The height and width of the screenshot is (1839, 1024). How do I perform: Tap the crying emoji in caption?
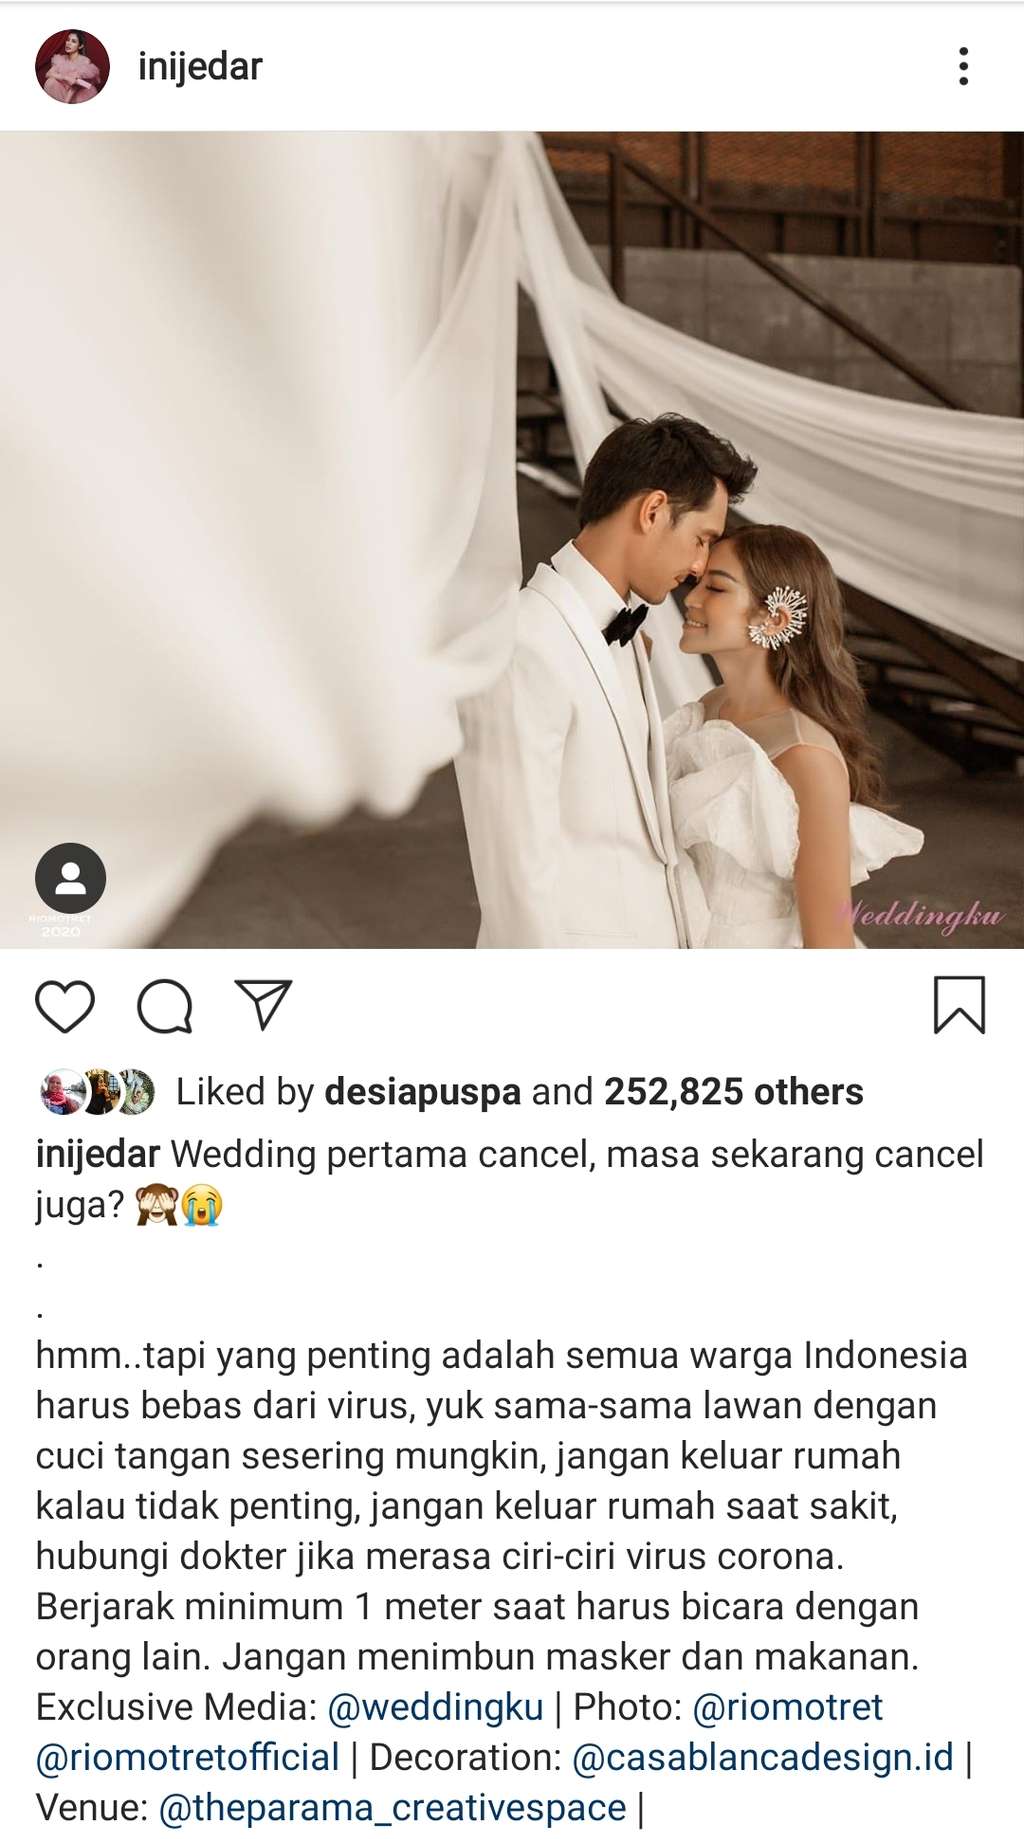pos(201,1205)
